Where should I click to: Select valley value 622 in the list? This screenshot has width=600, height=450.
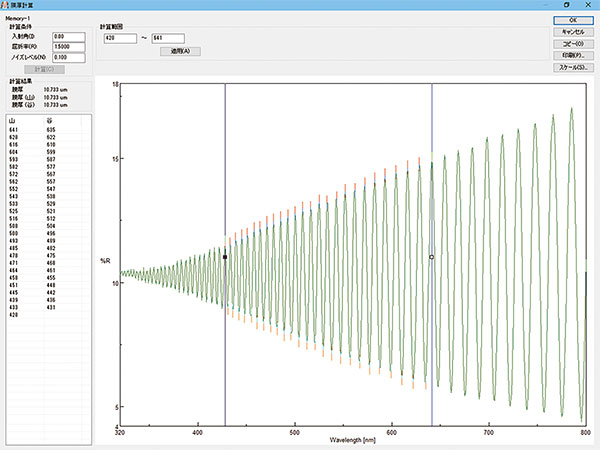[51, 137]
